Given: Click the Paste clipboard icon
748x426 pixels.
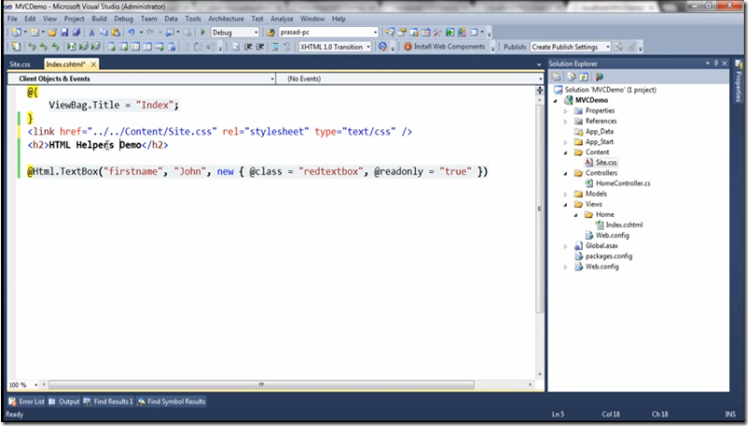Looking at the screenshot, I should point(115,32).
